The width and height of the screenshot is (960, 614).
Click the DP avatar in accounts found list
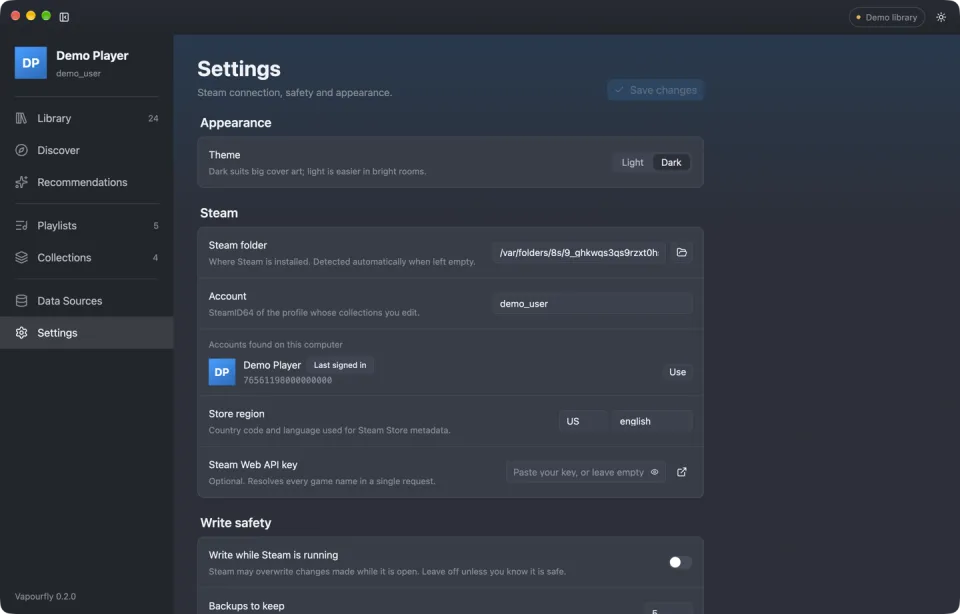pos(222,372)
